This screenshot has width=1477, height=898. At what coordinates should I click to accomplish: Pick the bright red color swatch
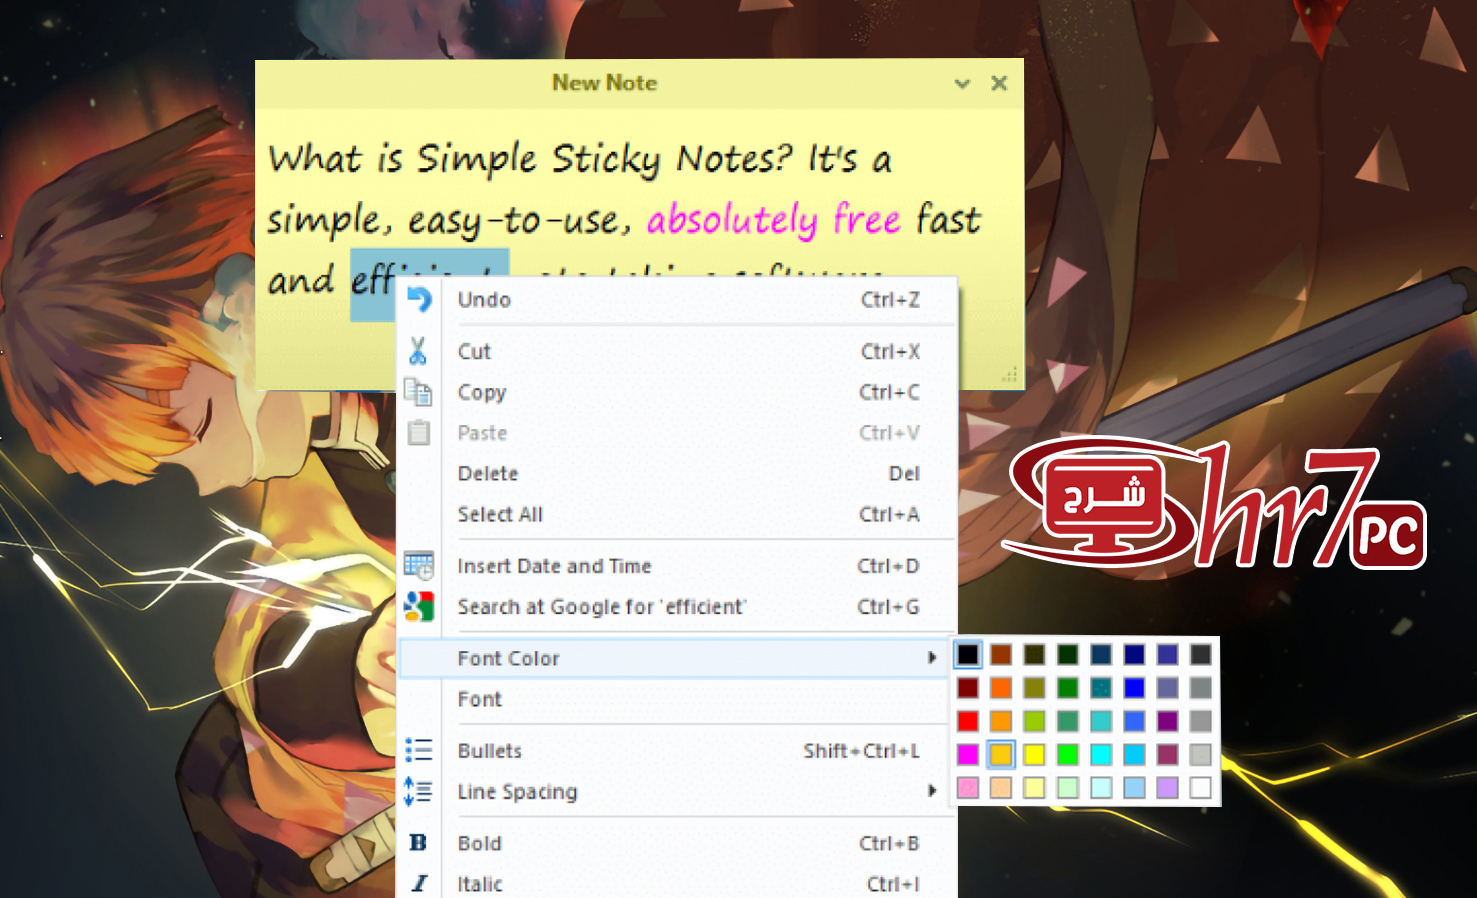[x=968, y=721]
